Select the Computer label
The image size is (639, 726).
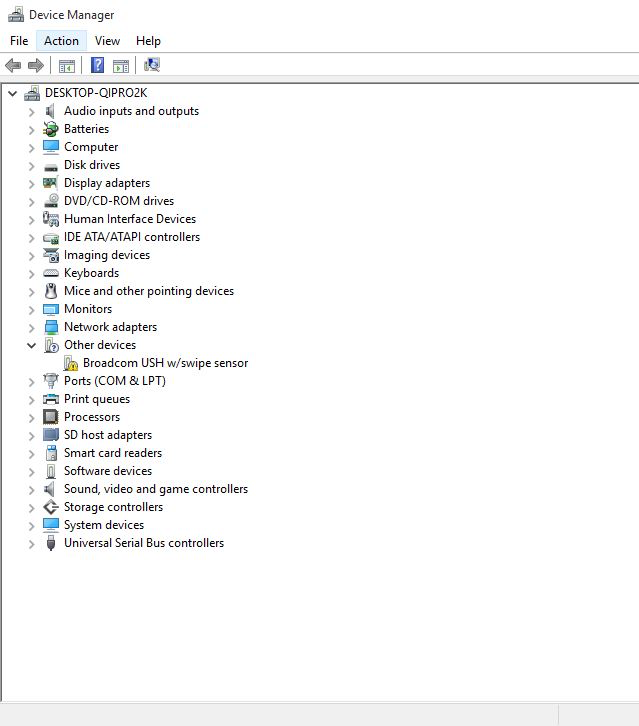[91, 147]
